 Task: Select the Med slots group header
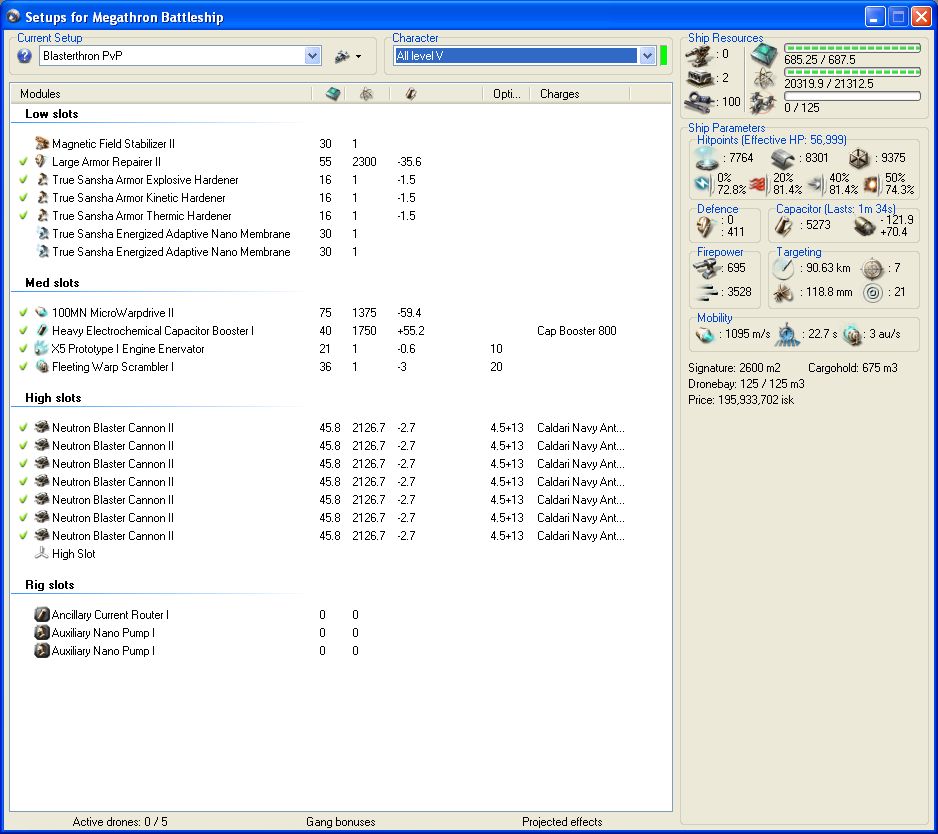tap(52, 282)
